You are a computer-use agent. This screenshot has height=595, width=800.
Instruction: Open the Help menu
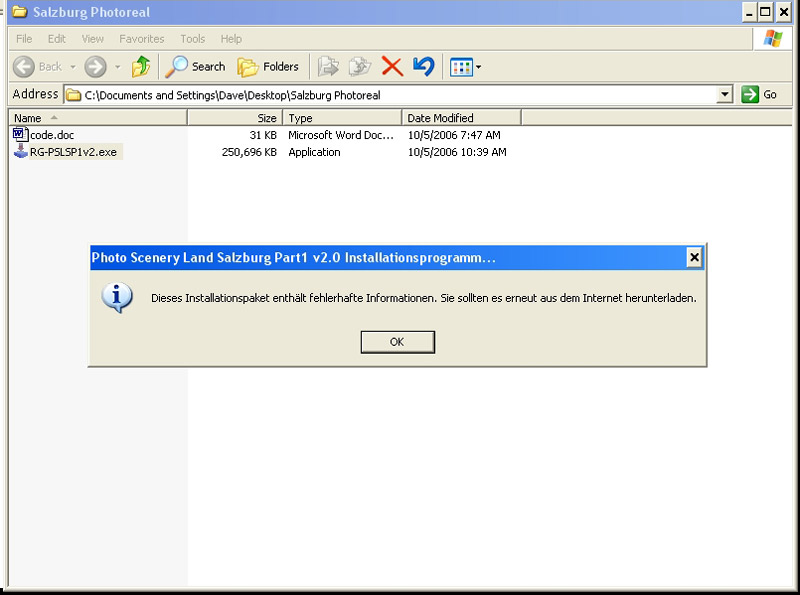coord(231,39)
